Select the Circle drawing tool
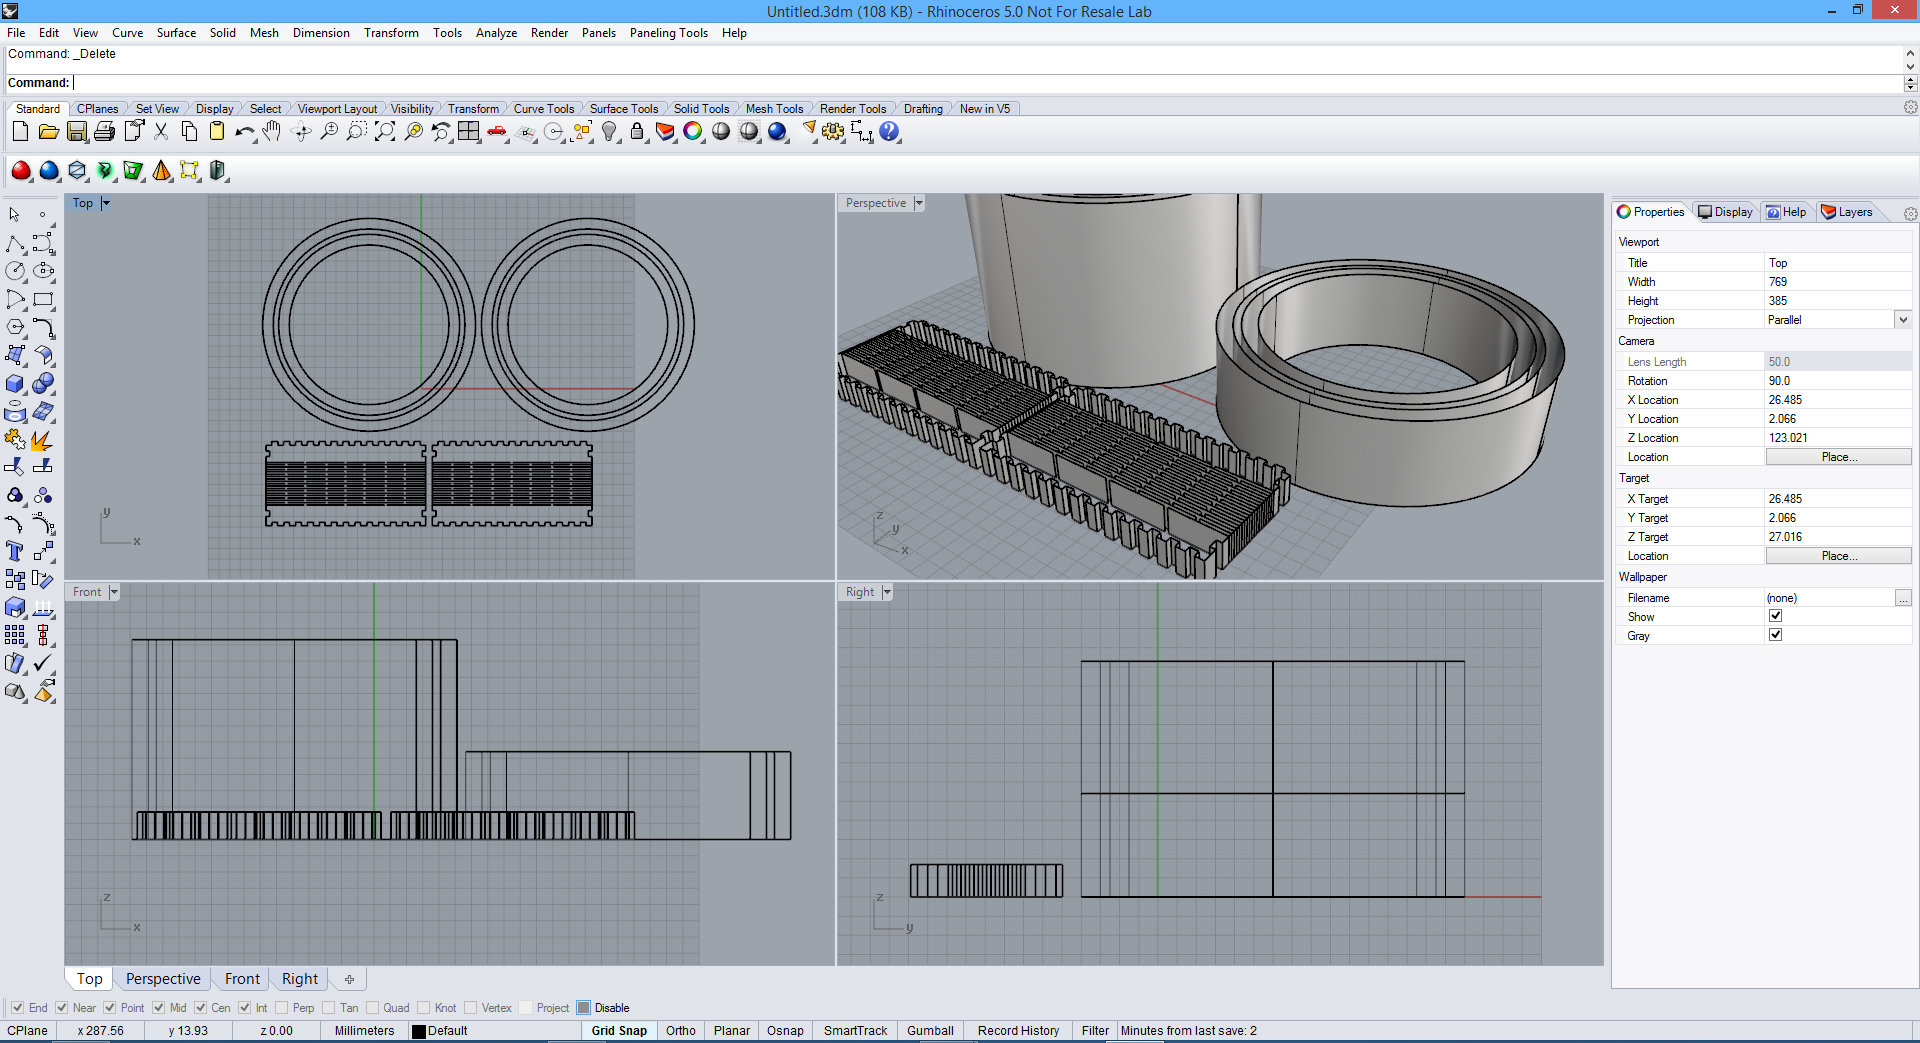1920x1043 pixels. [x=15, y=270]
